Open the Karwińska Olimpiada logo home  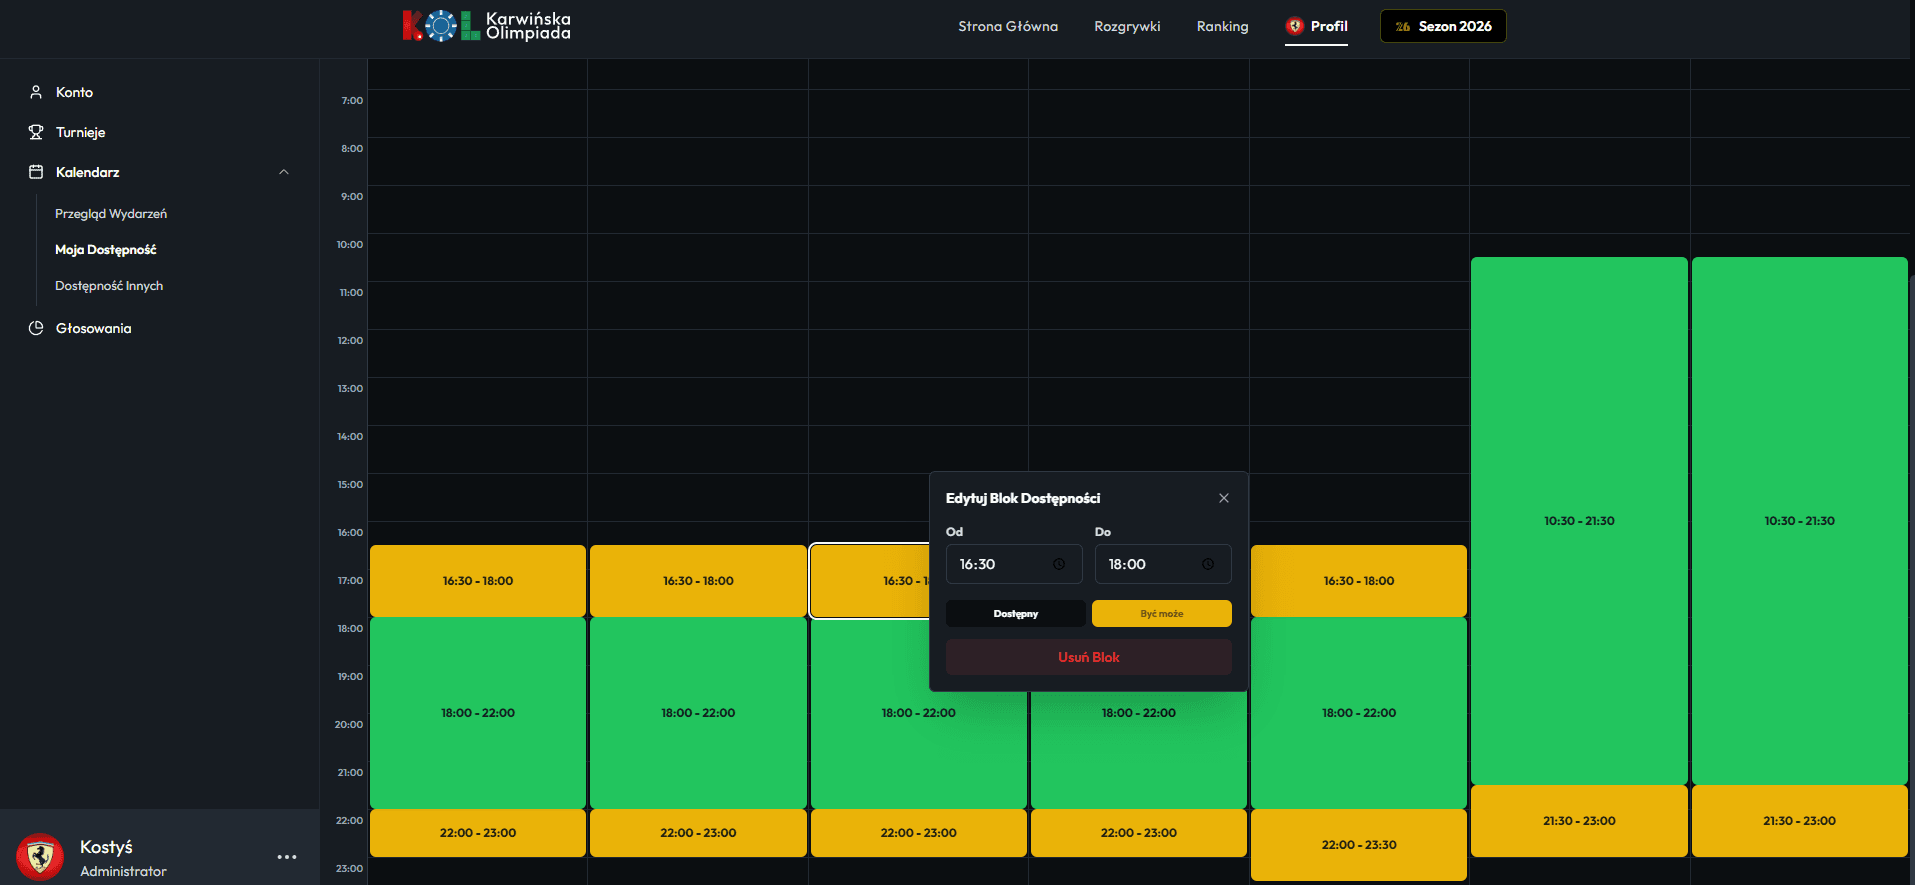(487, 25)
